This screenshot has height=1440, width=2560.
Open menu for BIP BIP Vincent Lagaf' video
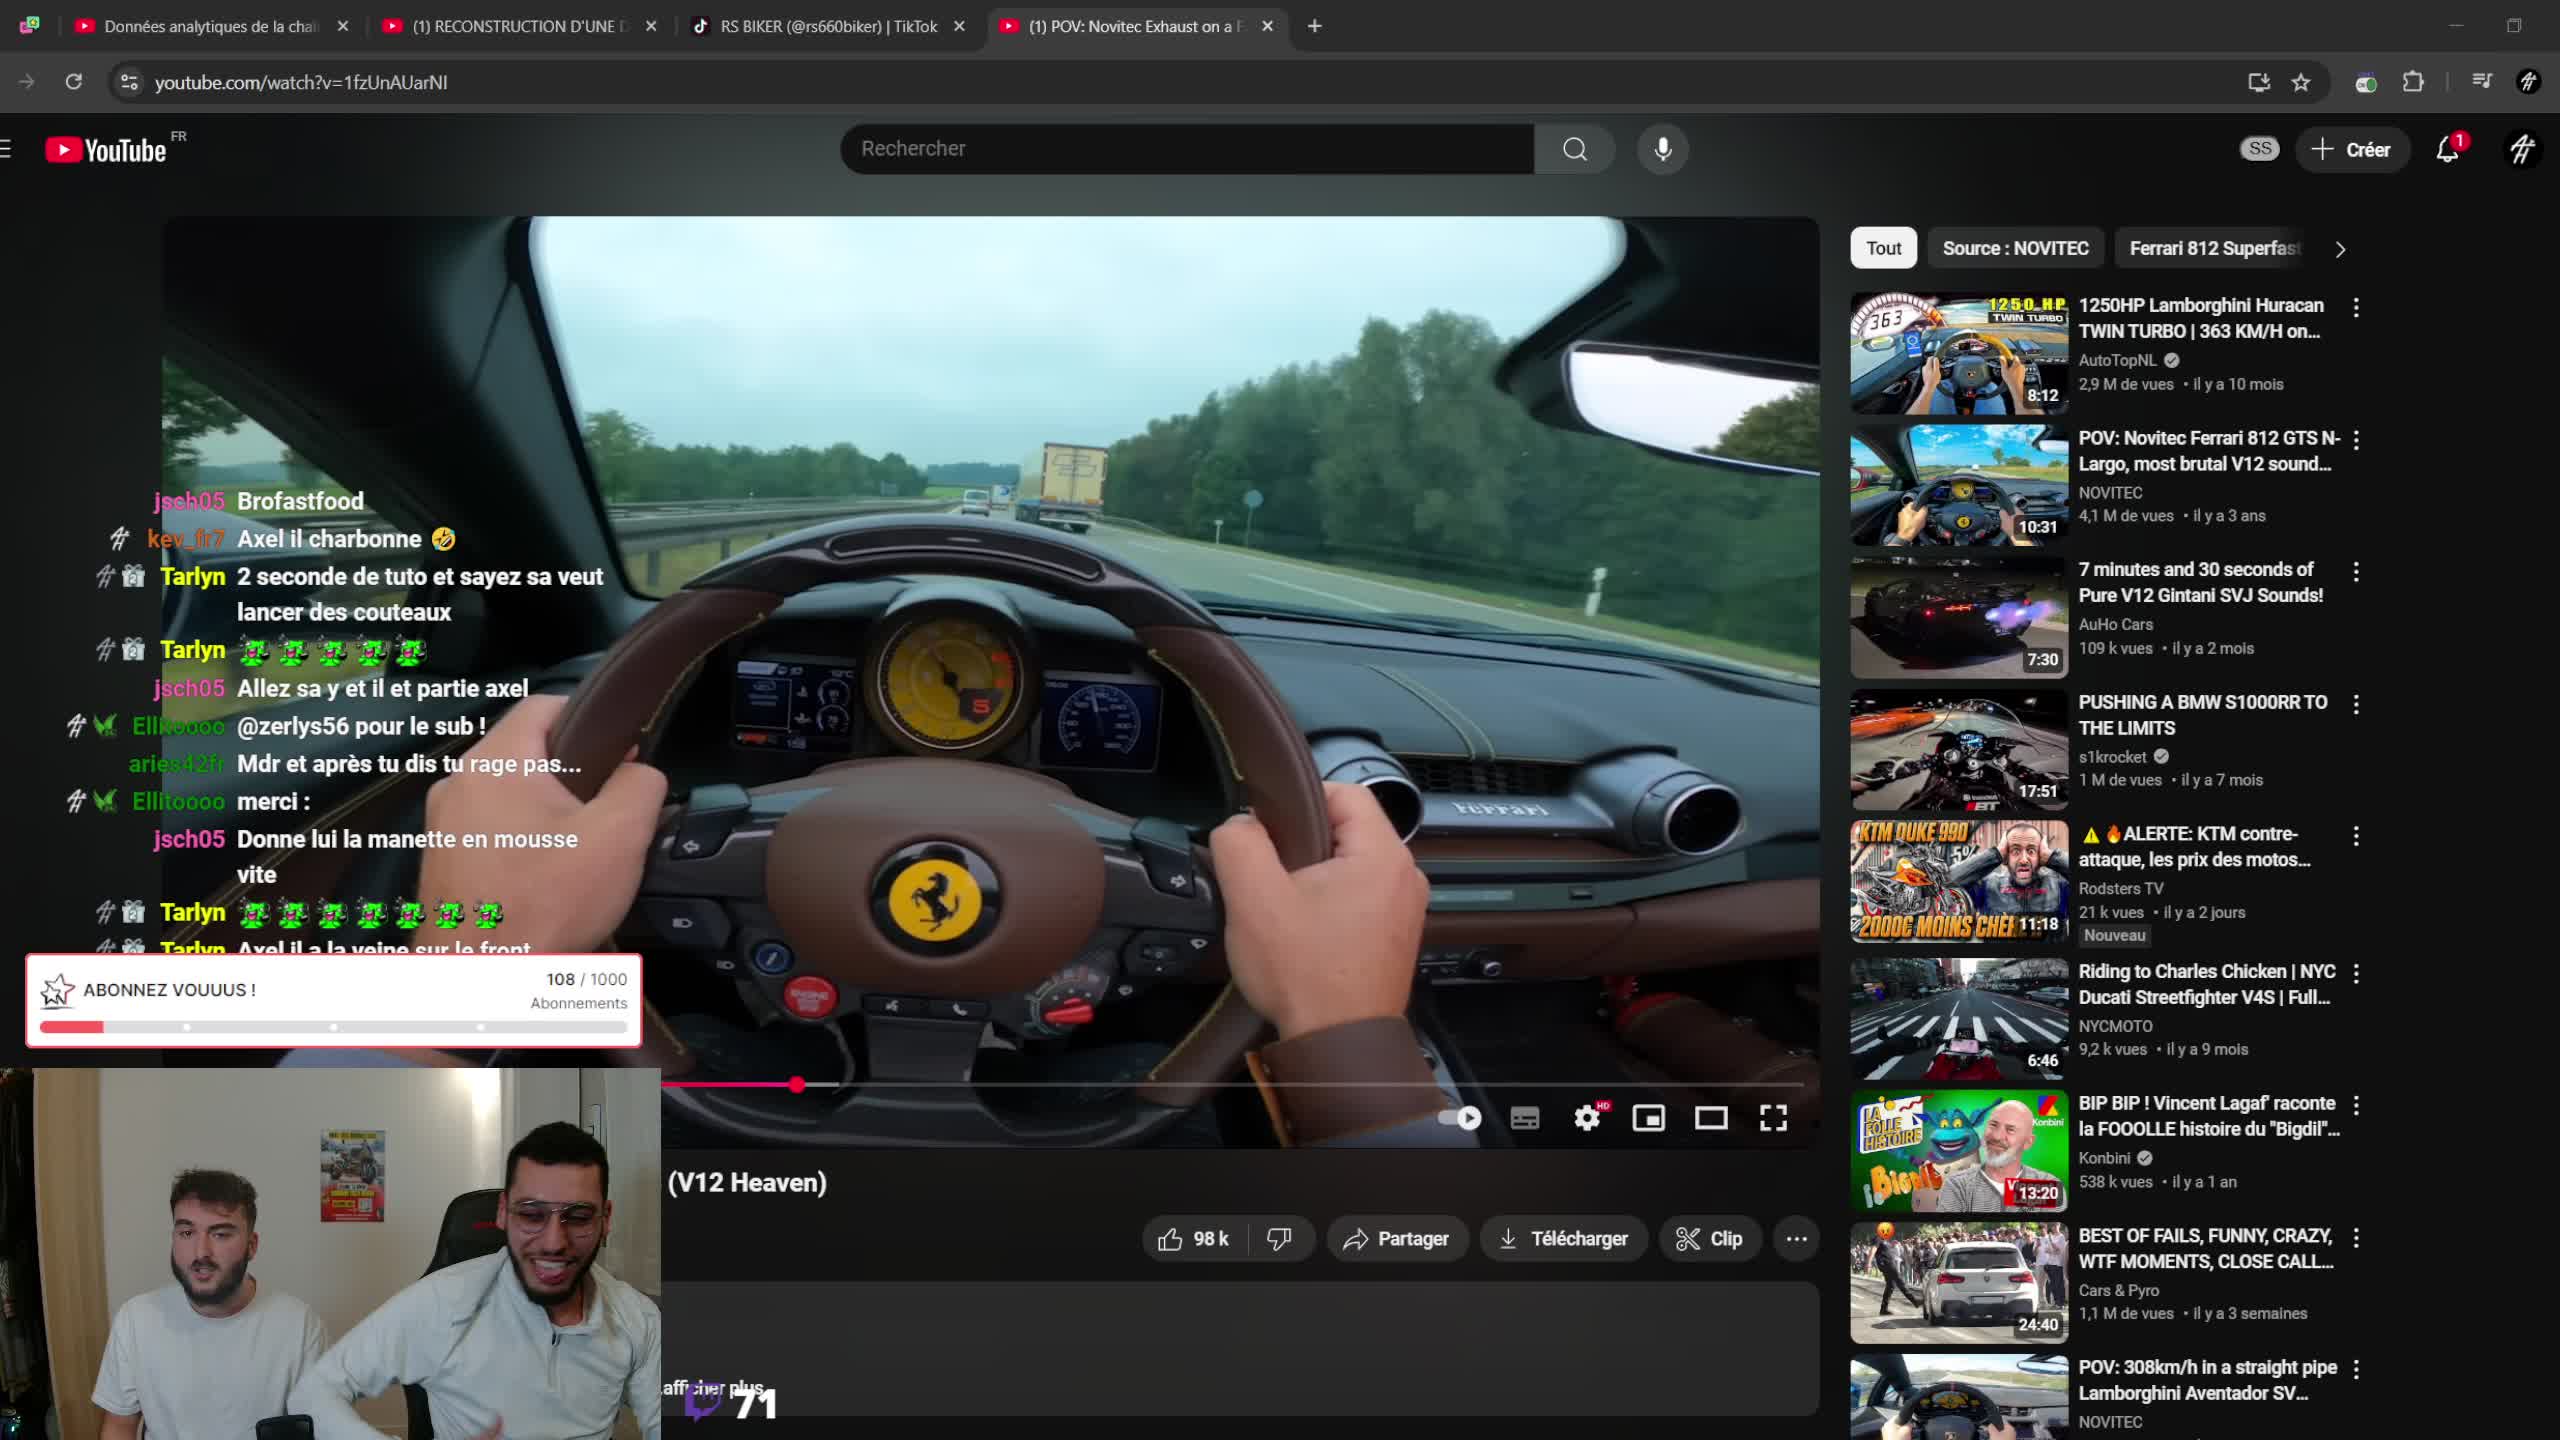point(2356,1105)
